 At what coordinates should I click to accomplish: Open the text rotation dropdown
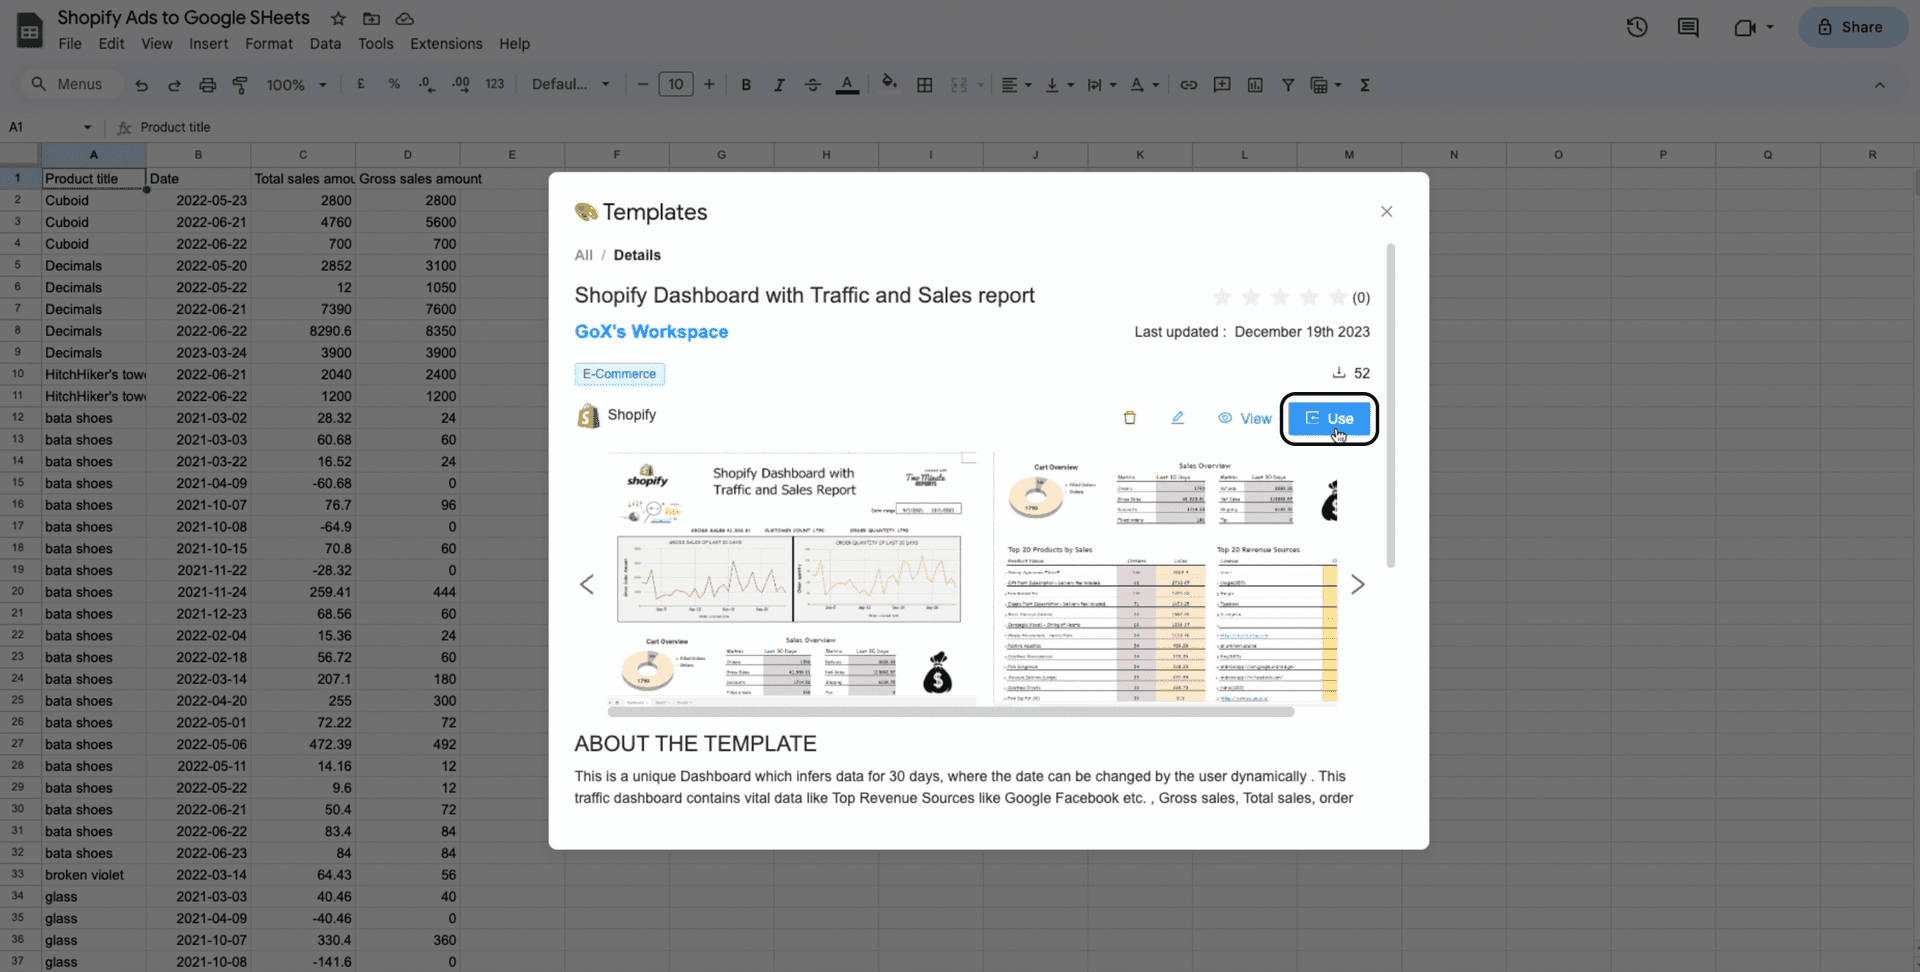pos(1144,85)
